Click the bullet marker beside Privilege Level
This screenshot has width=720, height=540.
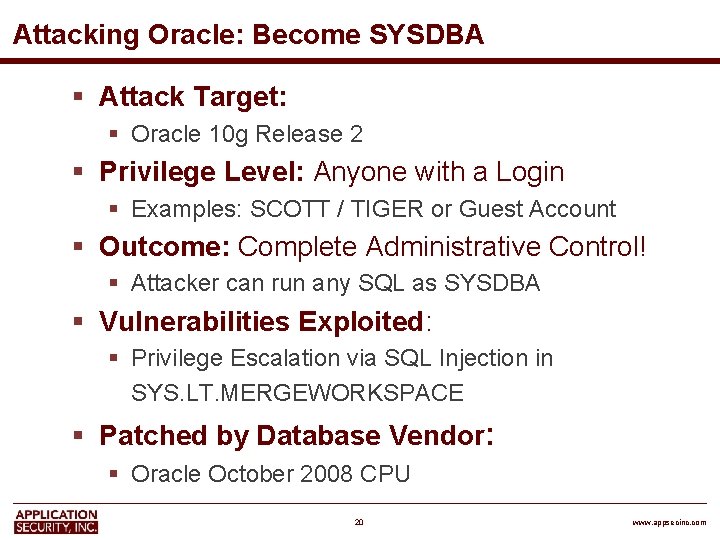tap(78, 172)
